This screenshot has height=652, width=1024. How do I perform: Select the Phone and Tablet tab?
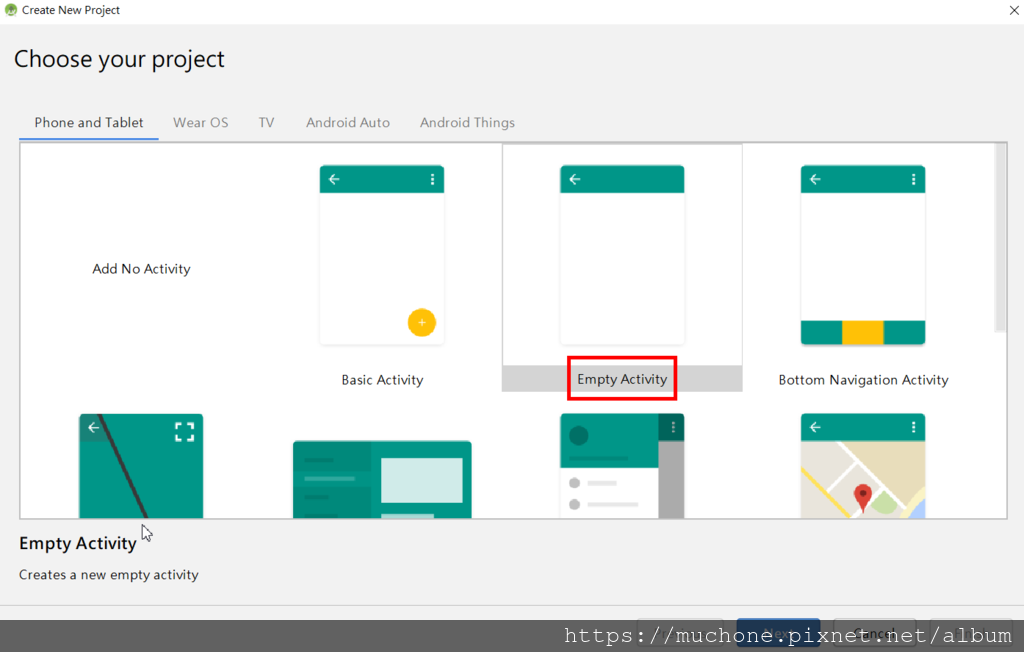click(88, 122)
